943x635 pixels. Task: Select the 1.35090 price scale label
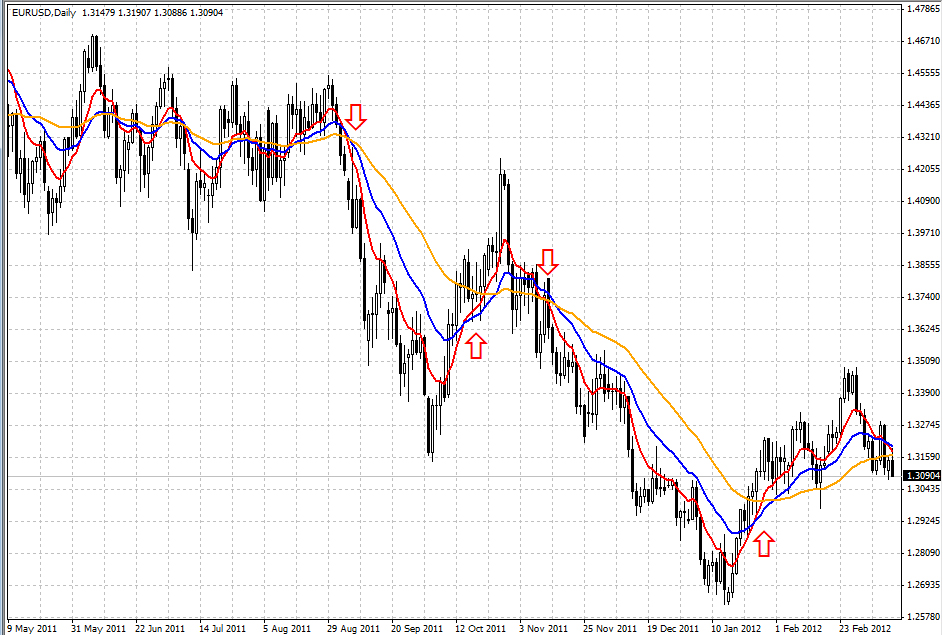click(x=921, y=361)
